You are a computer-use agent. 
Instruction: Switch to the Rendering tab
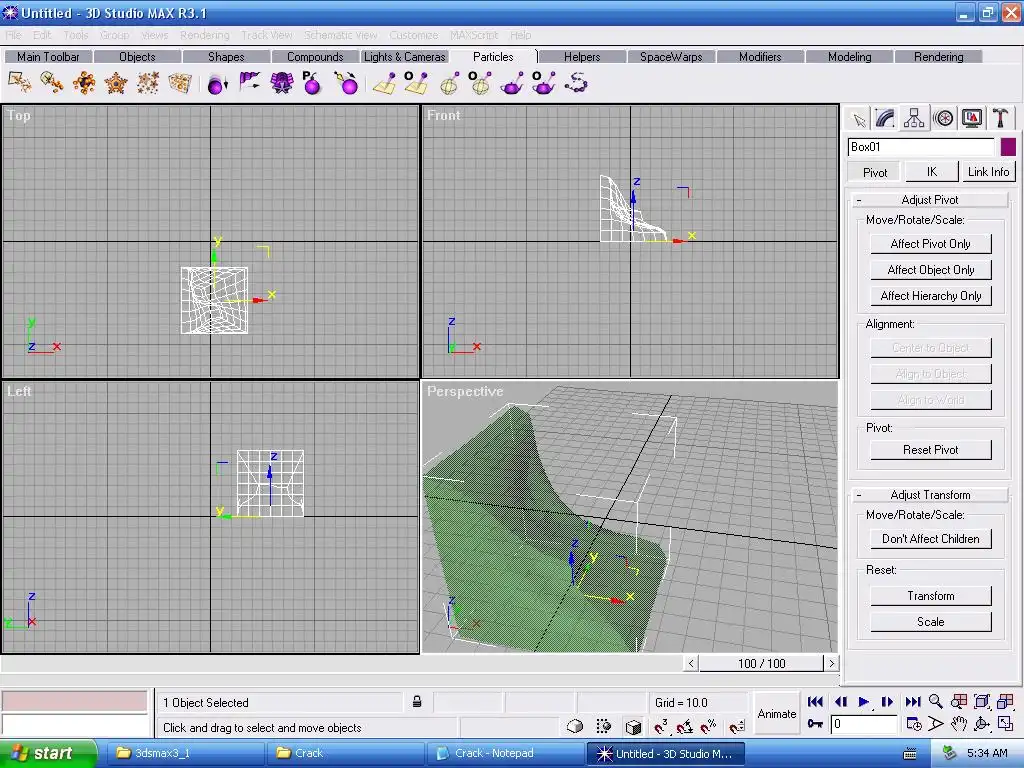point(938,57)
